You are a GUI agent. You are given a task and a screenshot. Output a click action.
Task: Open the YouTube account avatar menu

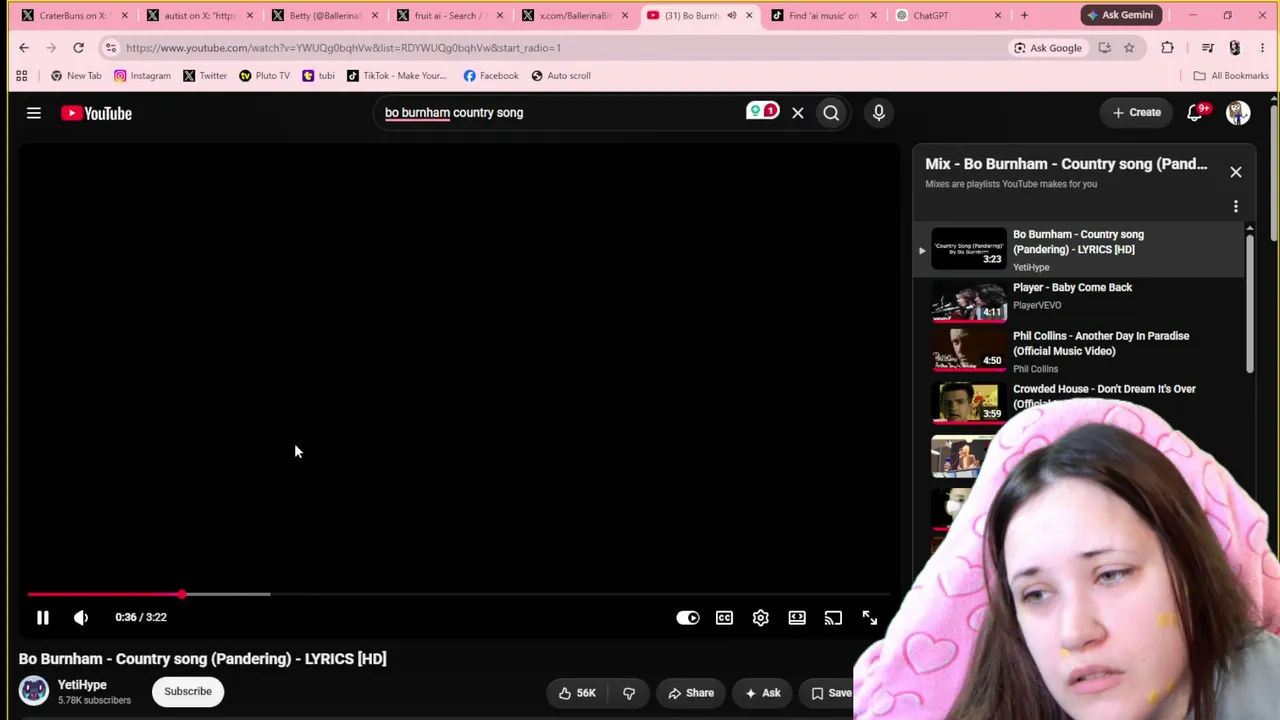[1238, 113]
